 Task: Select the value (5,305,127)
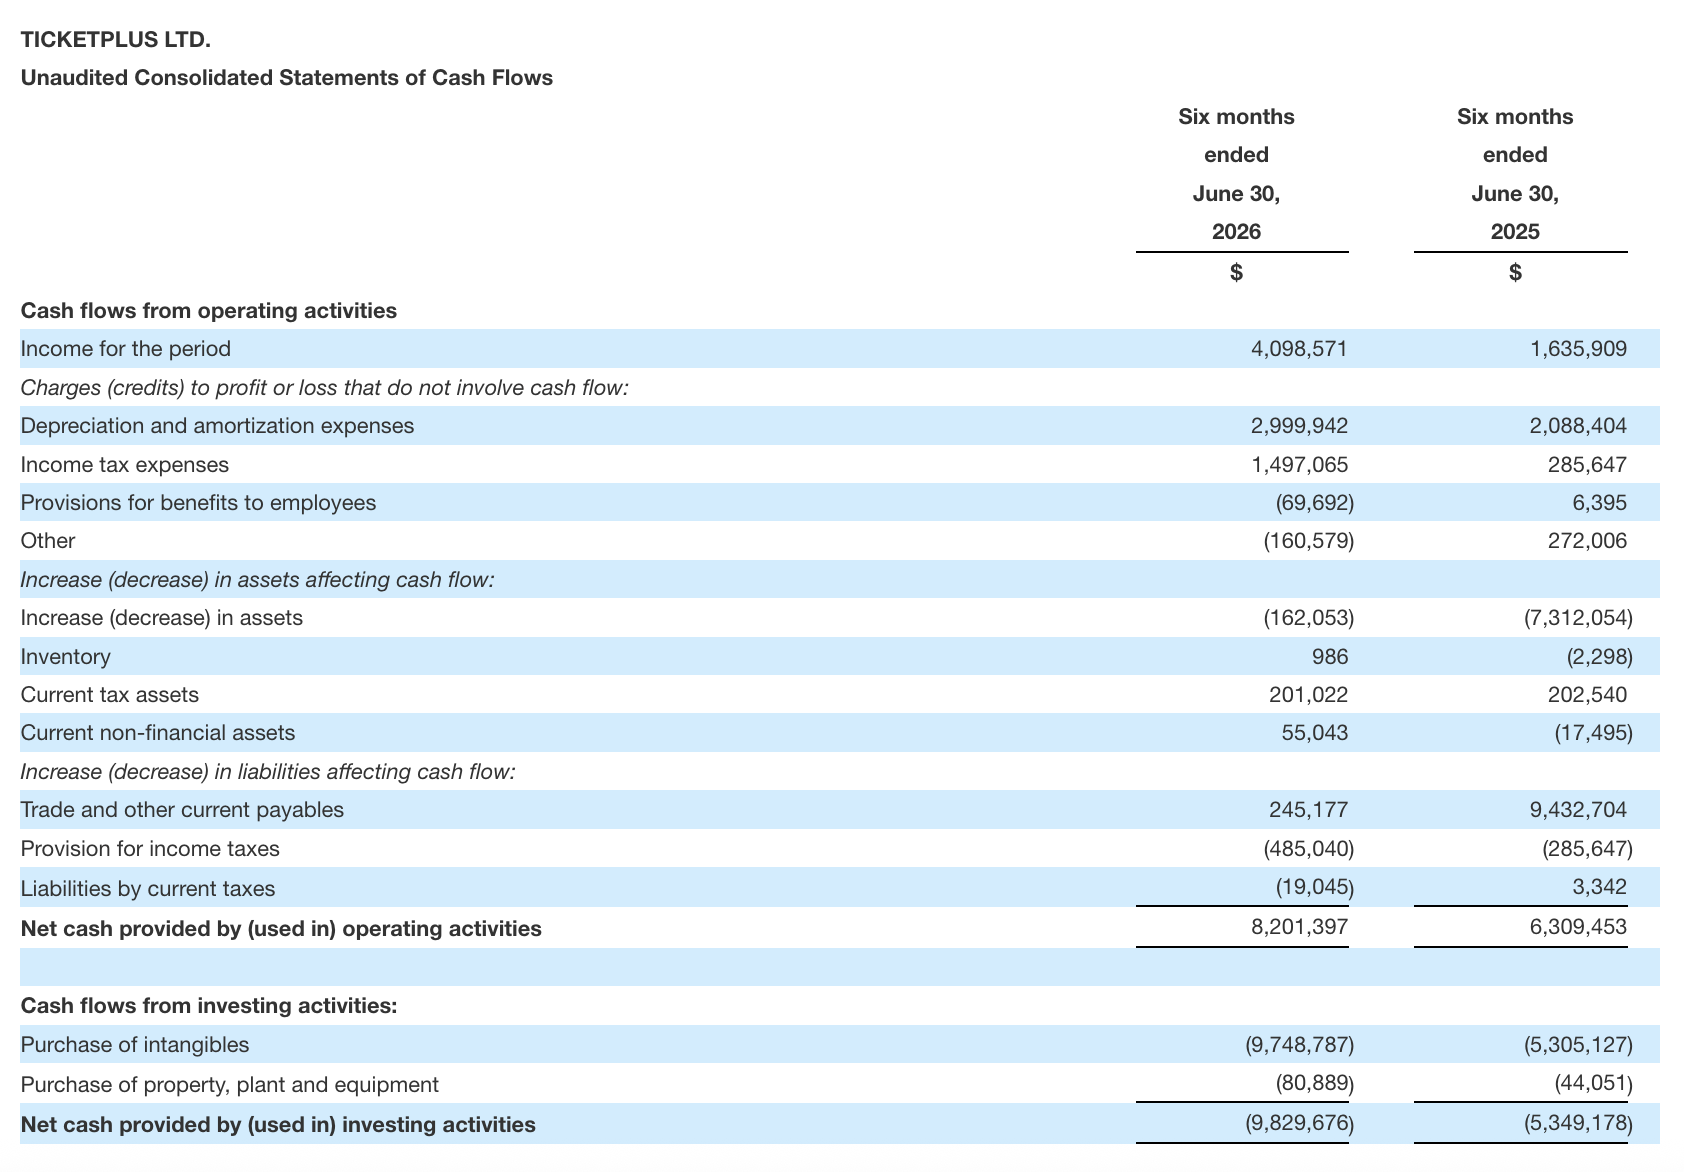1578,1045
